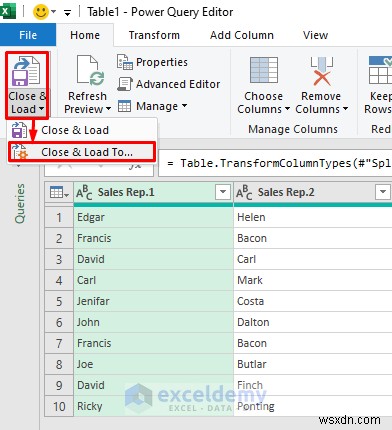Switch to the View tab
Viewport: 392px width, 430px height.
click(x=315, y=35)
